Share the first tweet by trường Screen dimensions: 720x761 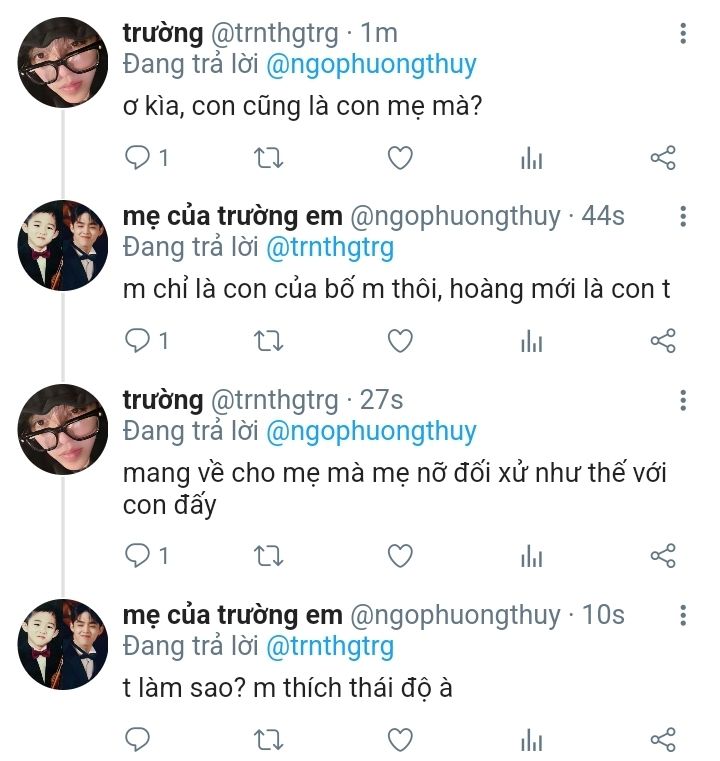pos(663,158)
